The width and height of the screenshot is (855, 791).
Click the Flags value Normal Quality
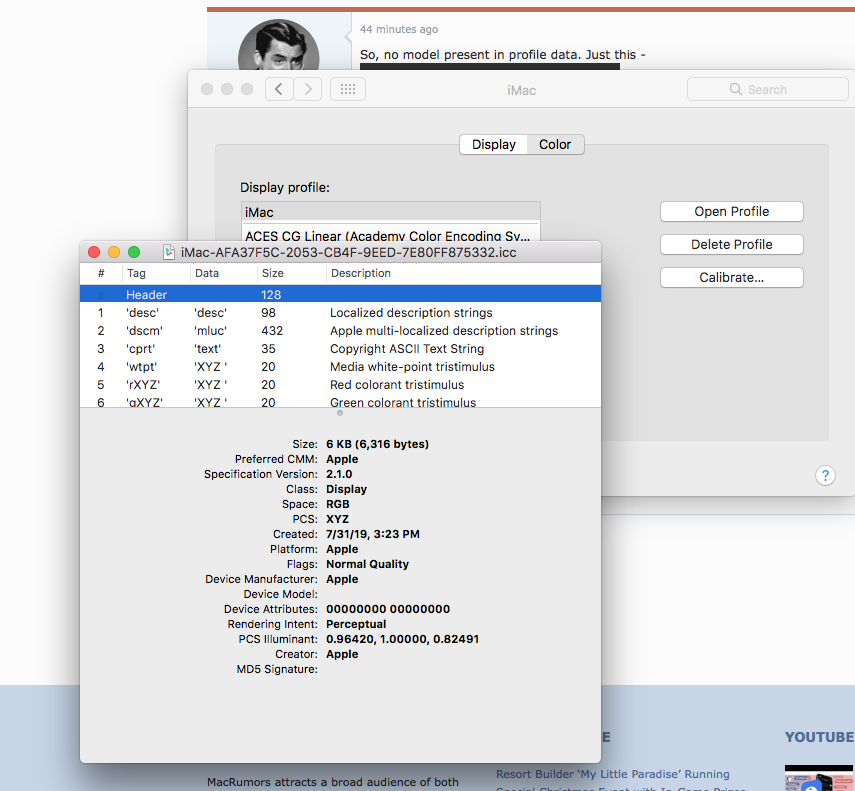368,564
